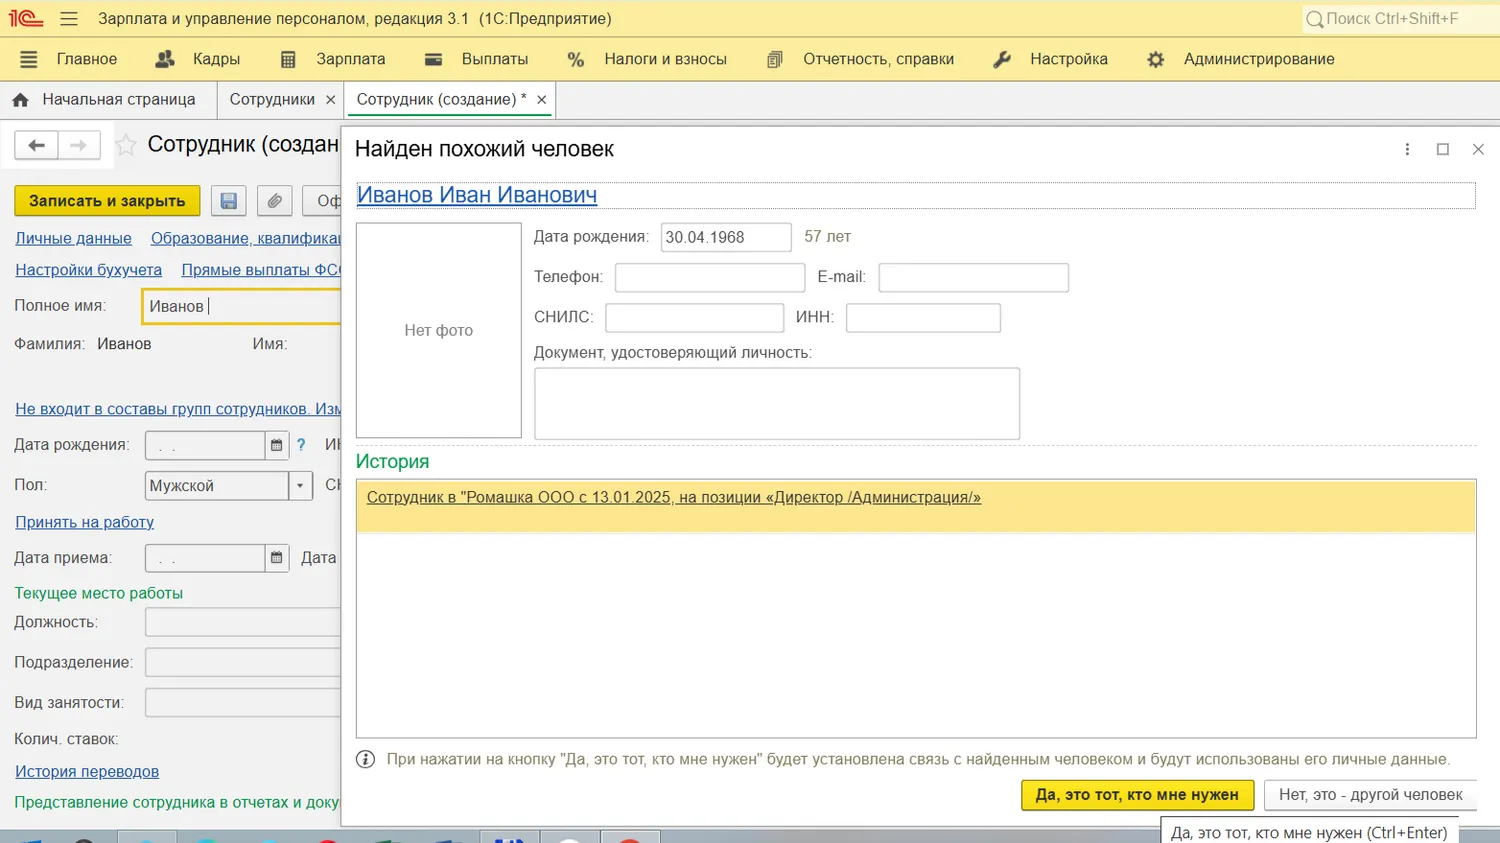The width and height of the screenshot is (1500, 843).
Task: Click the search magnifier icon
Action: 1315,19
